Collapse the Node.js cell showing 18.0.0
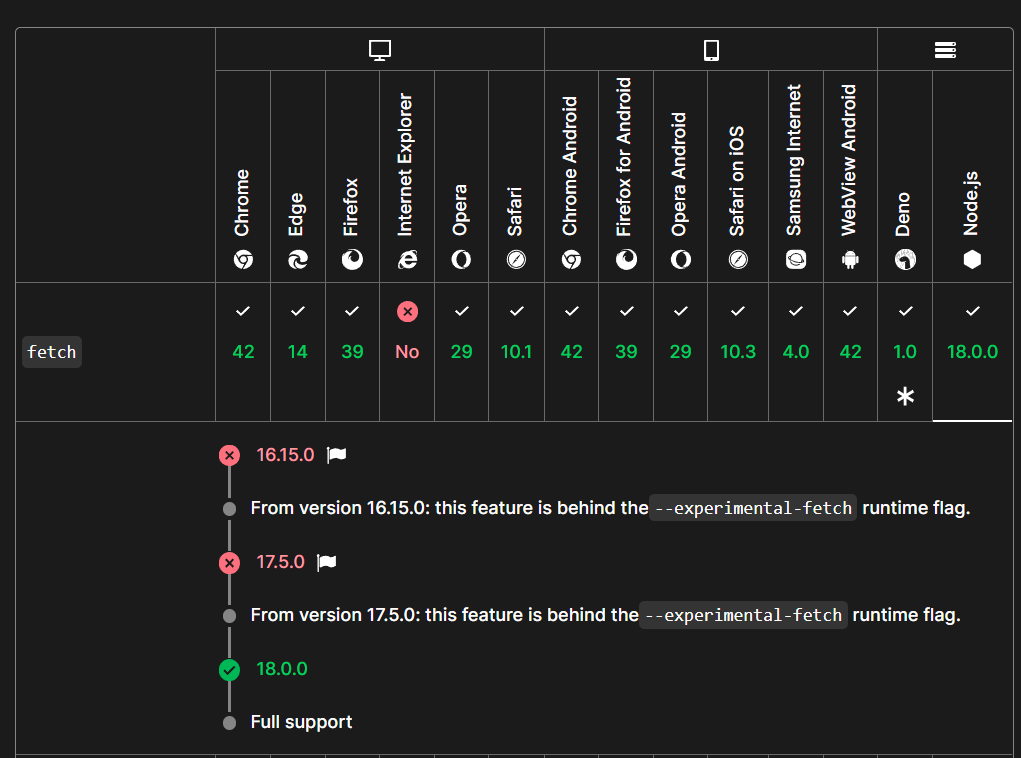The image size is (1021, 758). pyautogui.click(x=972, y=352)
